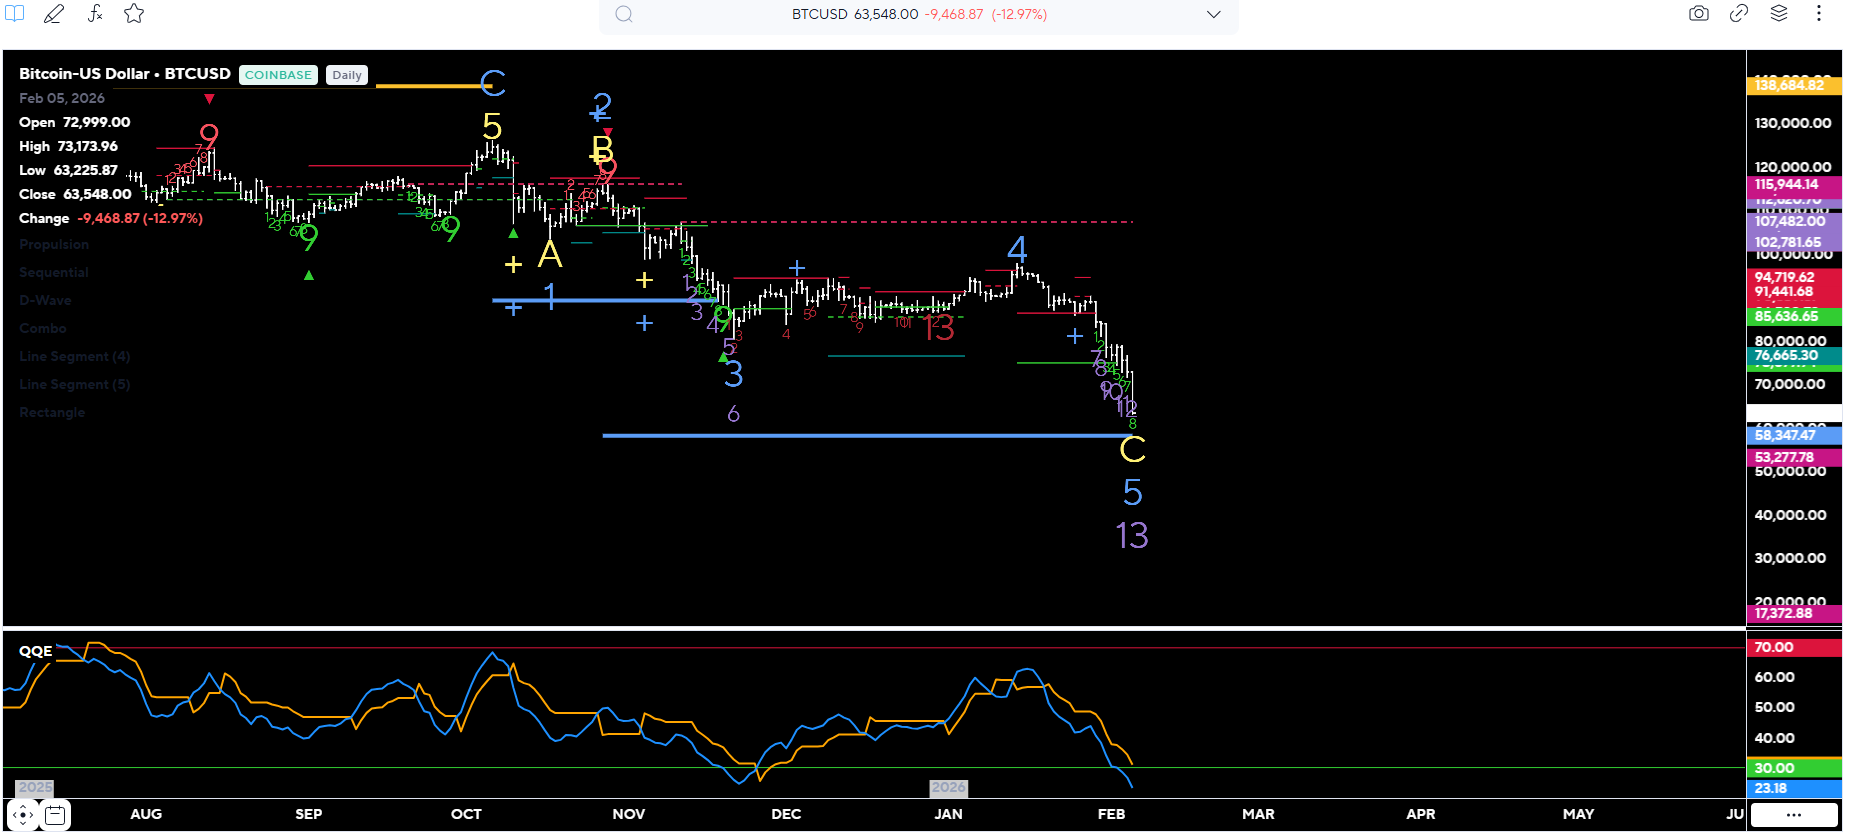Open the book icon in top-left toolbar
The width and height of the screenshot is (1851, 839).
[x=15, y=14]
